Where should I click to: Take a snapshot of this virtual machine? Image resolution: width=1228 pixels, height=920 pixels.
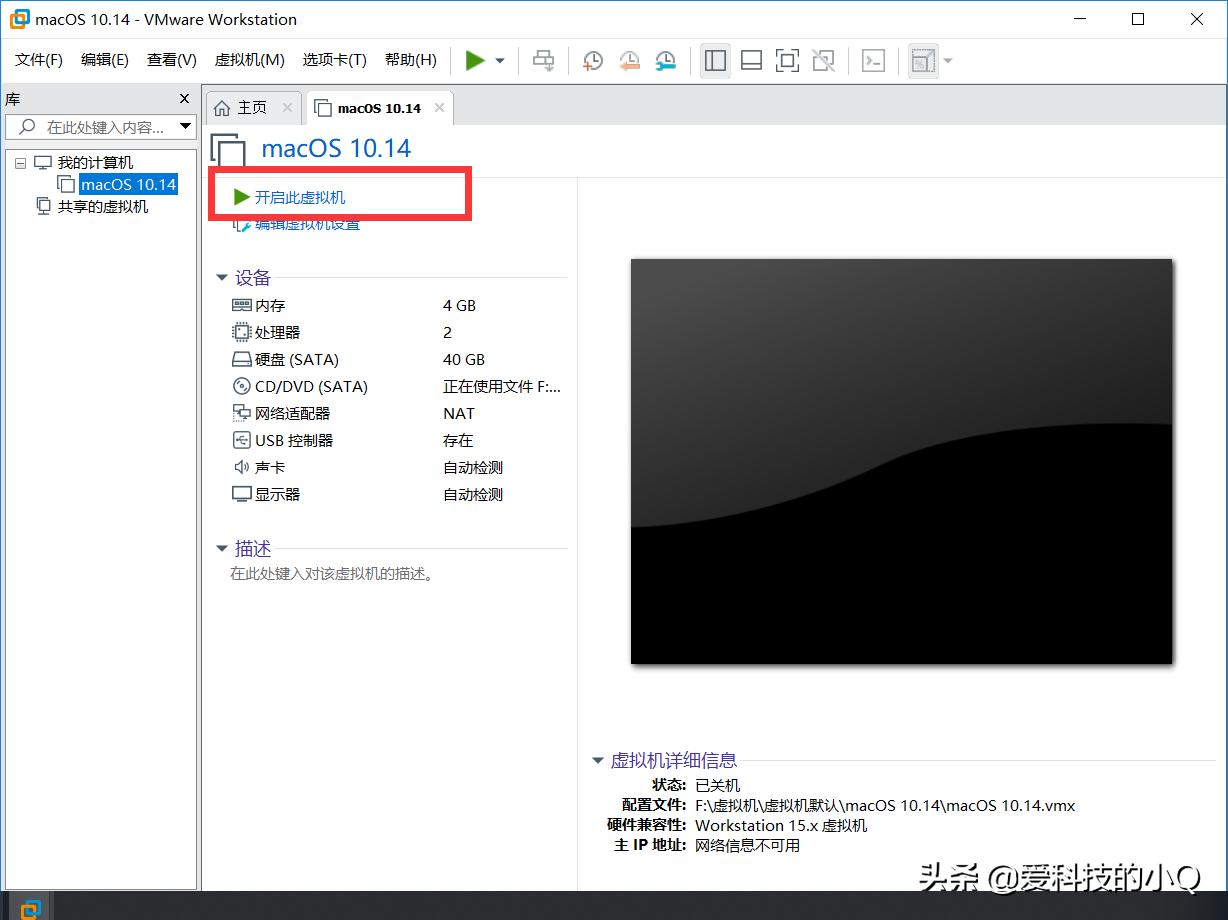coord(592,60)
